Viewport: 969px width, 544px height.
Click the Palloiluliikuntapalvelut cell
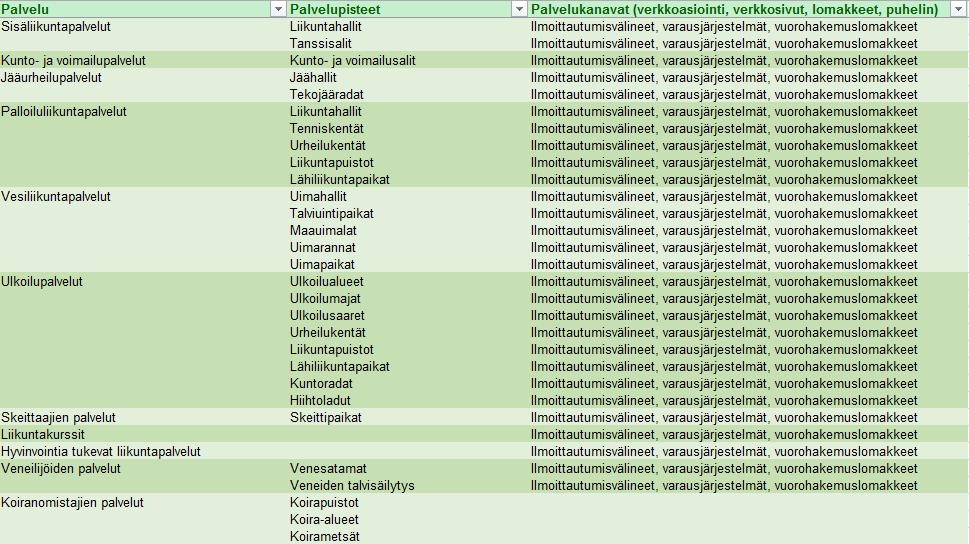pos(143,111)
